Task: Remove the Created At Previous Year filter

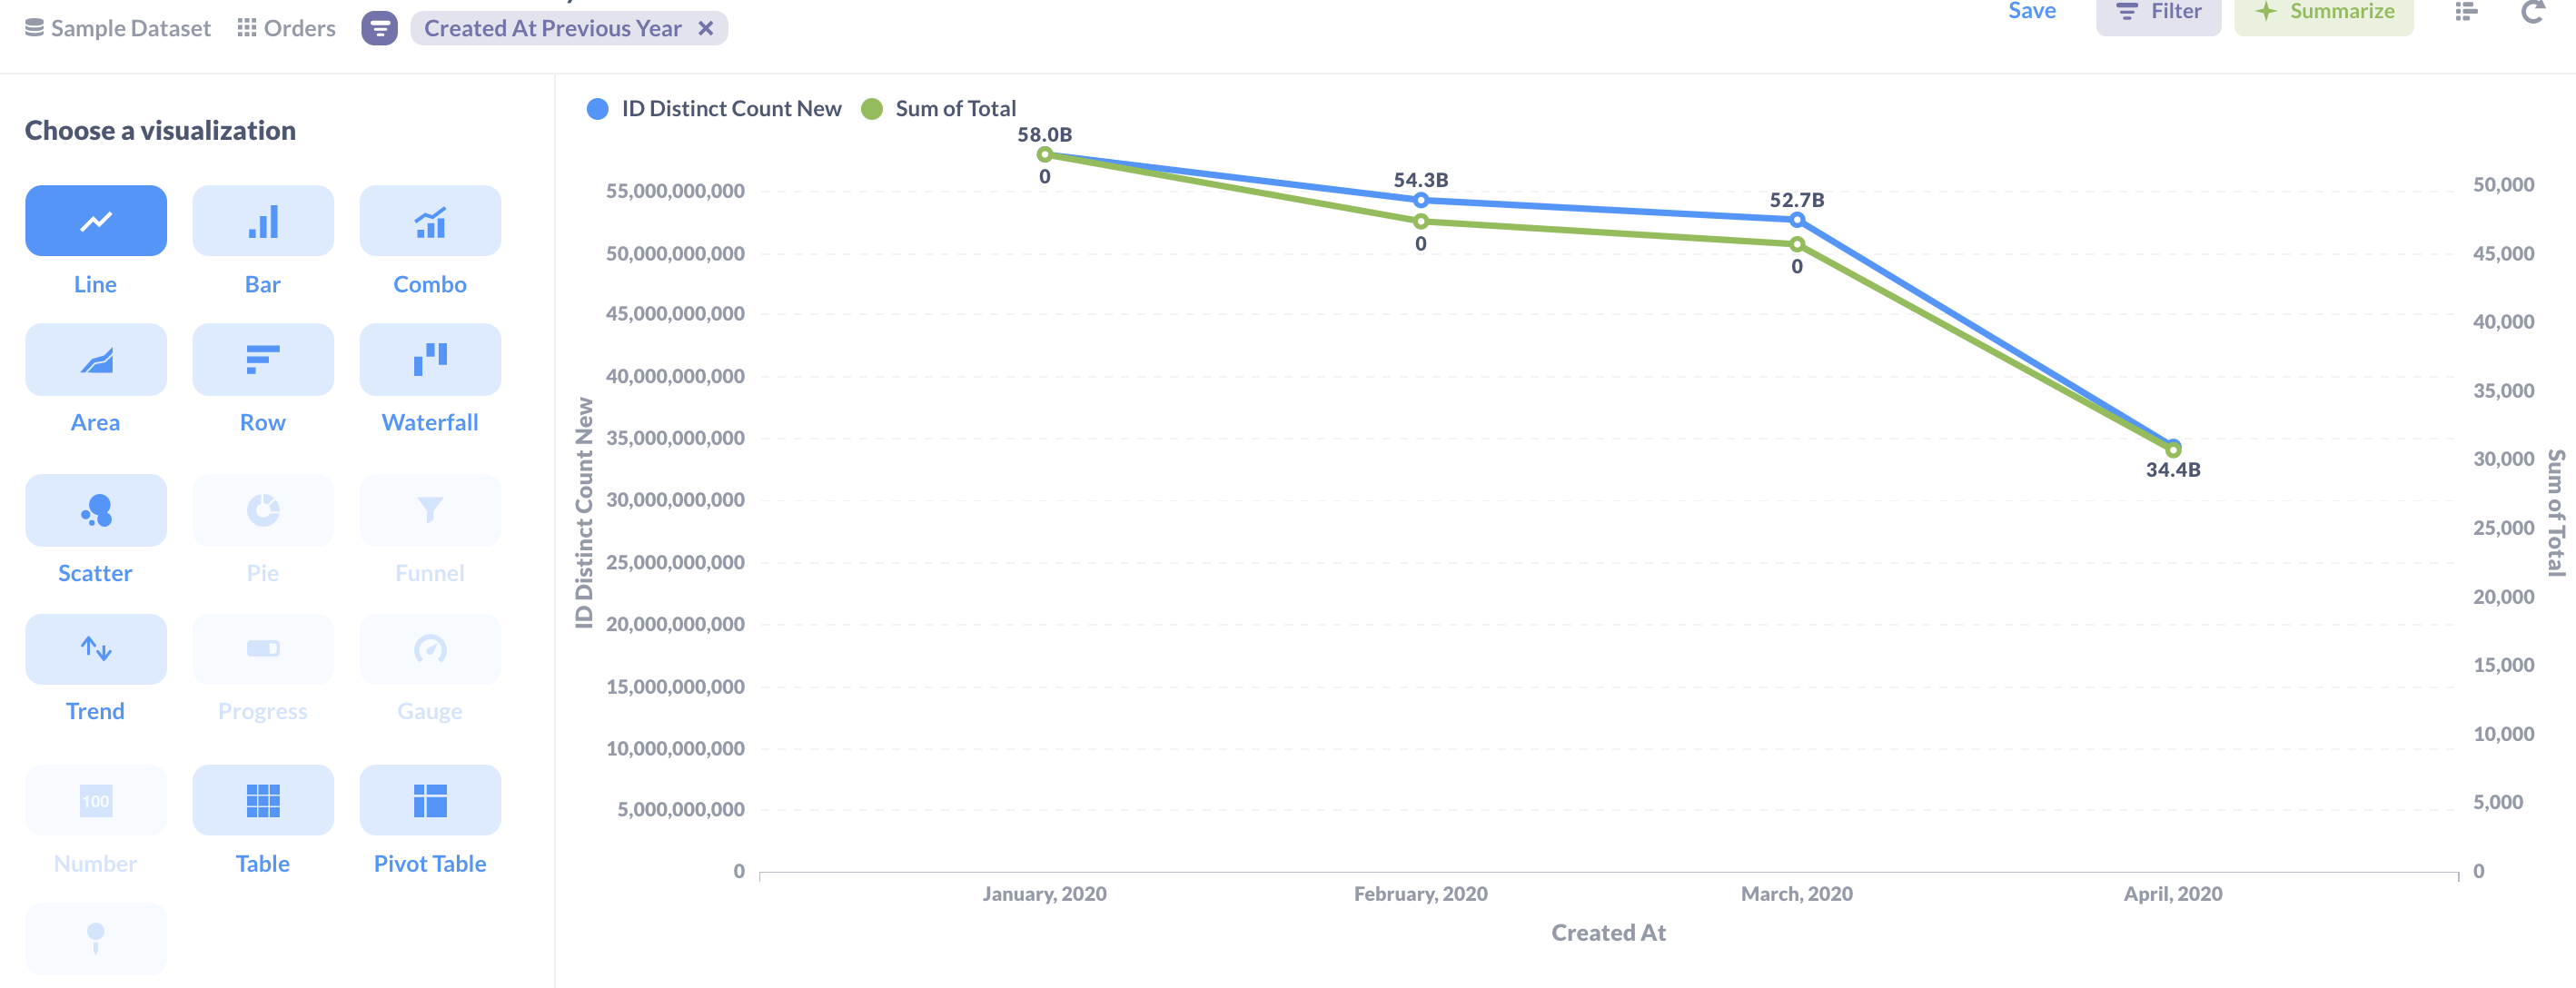Action: (x=706, y=28)
